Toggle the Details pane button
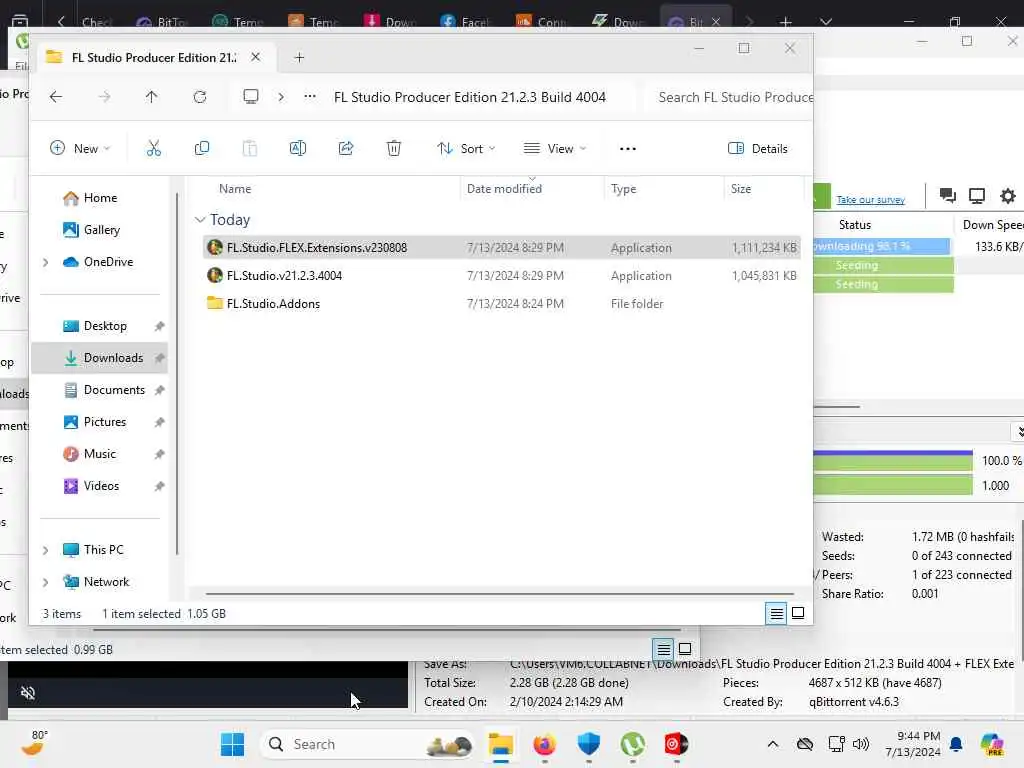1024x768 pixels. pyautogui.click(x=758, y=149)
